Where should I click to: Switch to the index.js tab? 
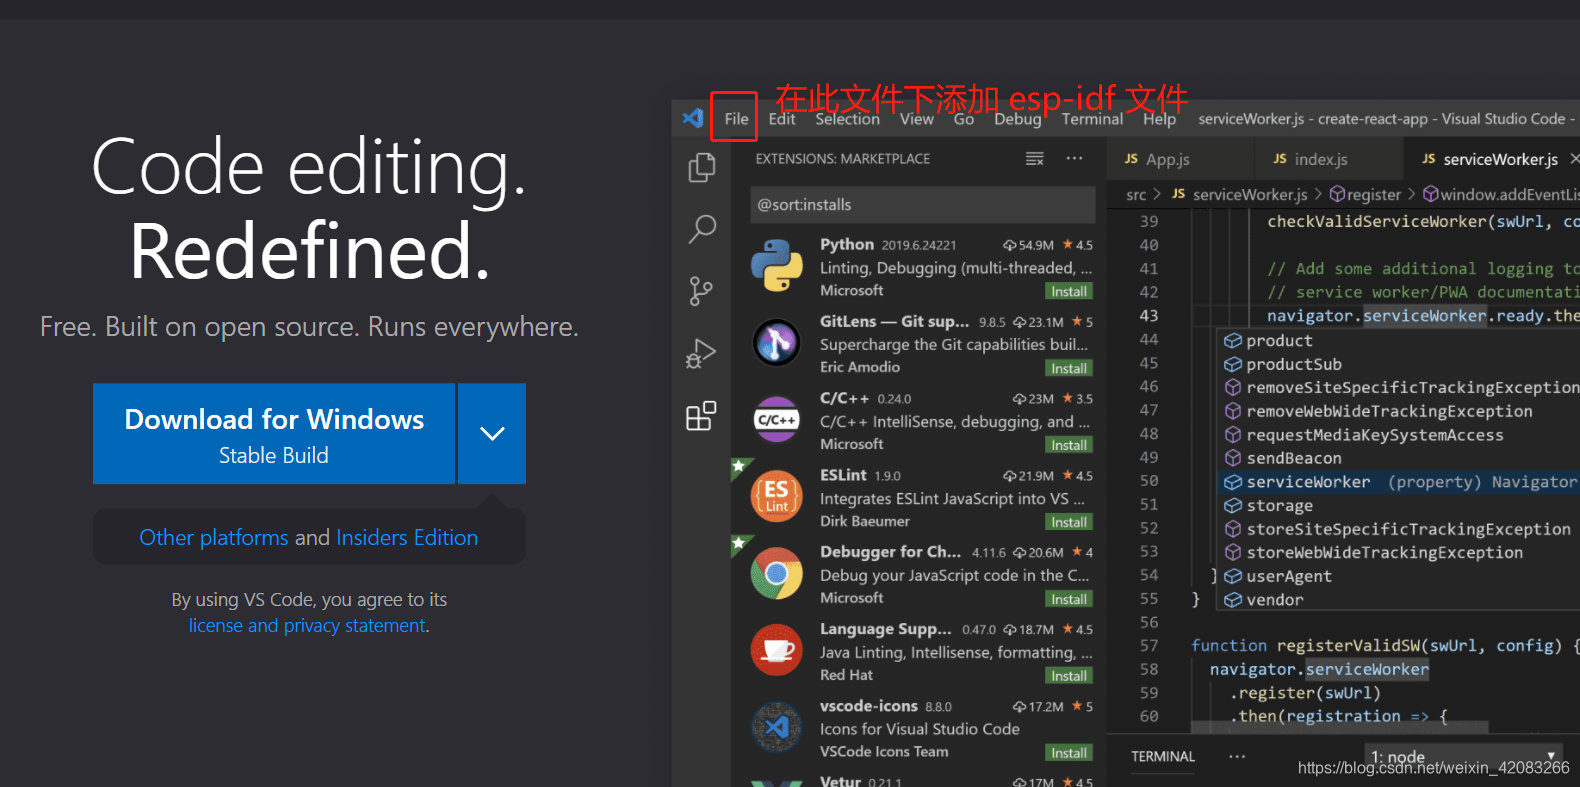[1329, 159]
